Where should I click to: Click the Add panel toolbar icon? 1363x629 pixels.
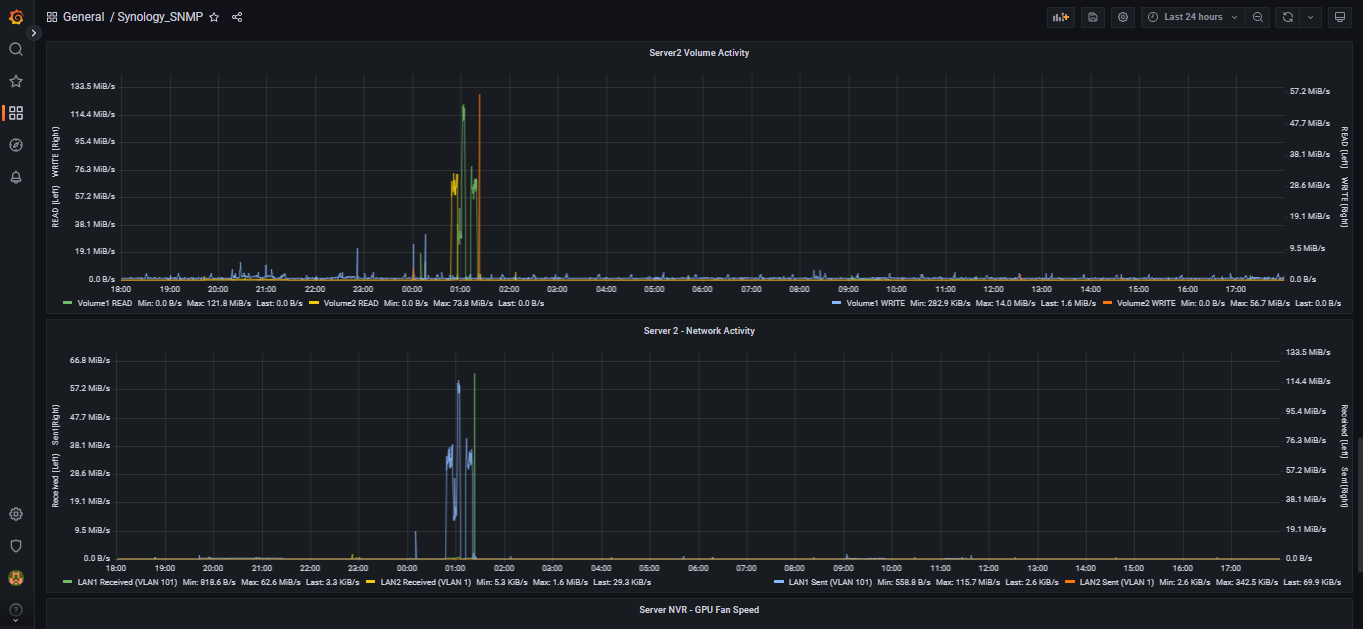1060,17
